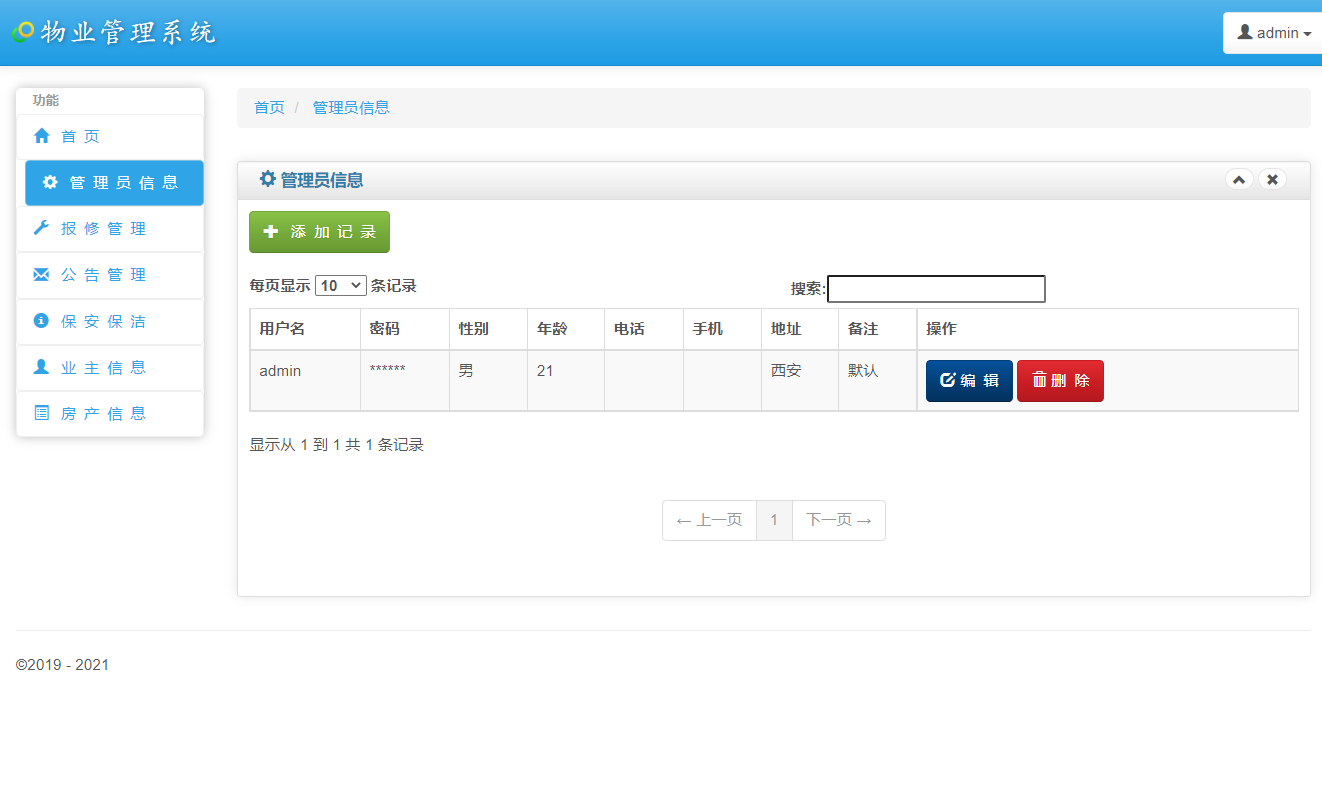Viewport: 1322px width, 788px height.
Task: Collapse the 管理员信息 panel with the chevron
Action: pos(1239,179)
